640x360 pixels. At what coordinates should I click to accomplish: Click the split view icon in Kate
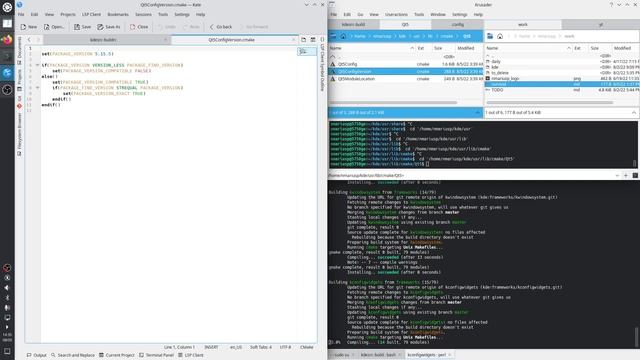coord(313,40)
